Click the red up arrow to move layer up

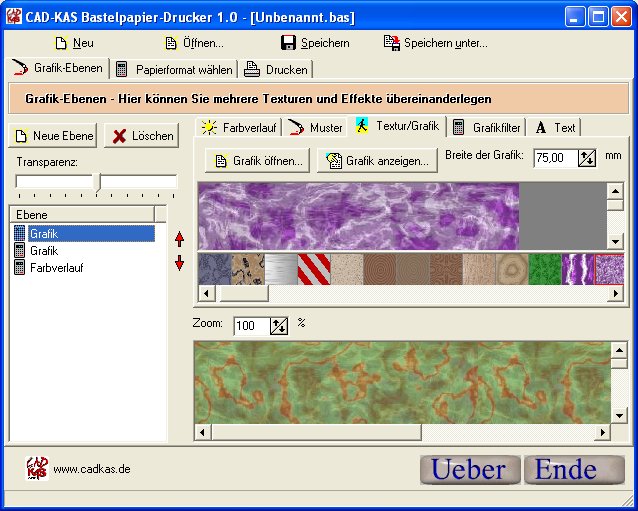180,239
